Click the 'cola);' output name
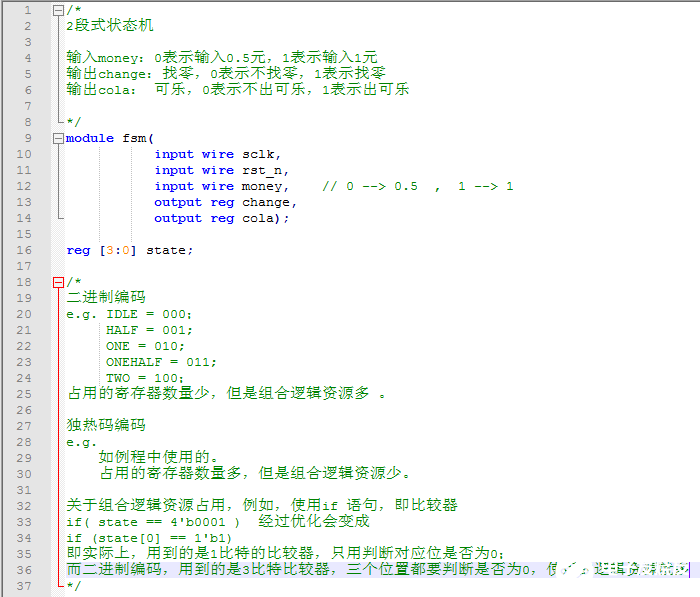Image resolution: width=700 pixels, height=597 pixels. (265, 218)
